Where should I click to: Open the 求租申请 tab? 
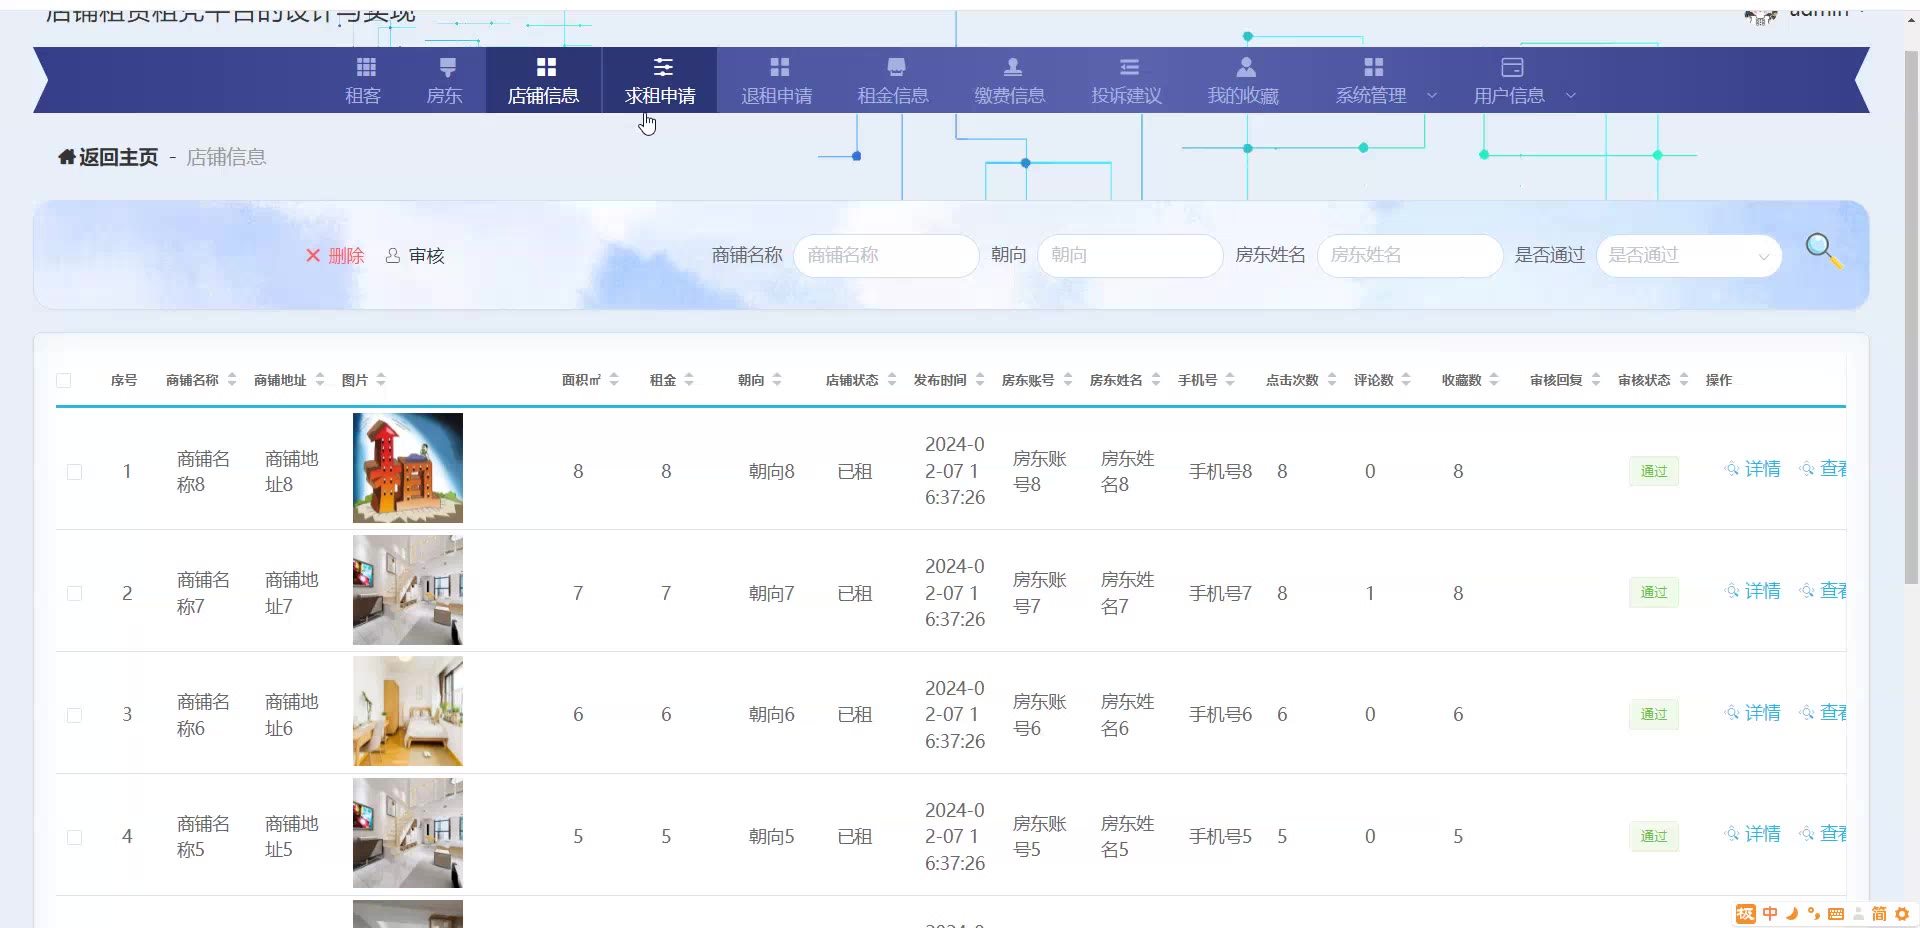[x=660, y=81]
